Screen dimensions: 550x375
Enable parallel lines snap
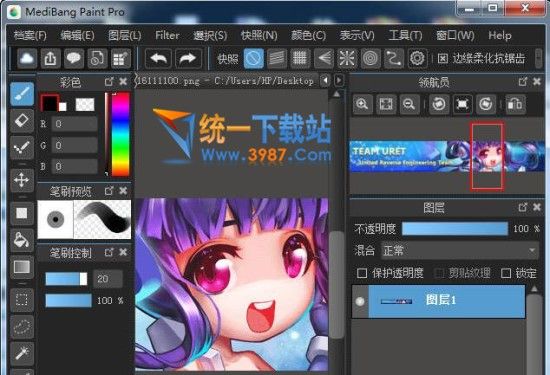pos(277,58)
